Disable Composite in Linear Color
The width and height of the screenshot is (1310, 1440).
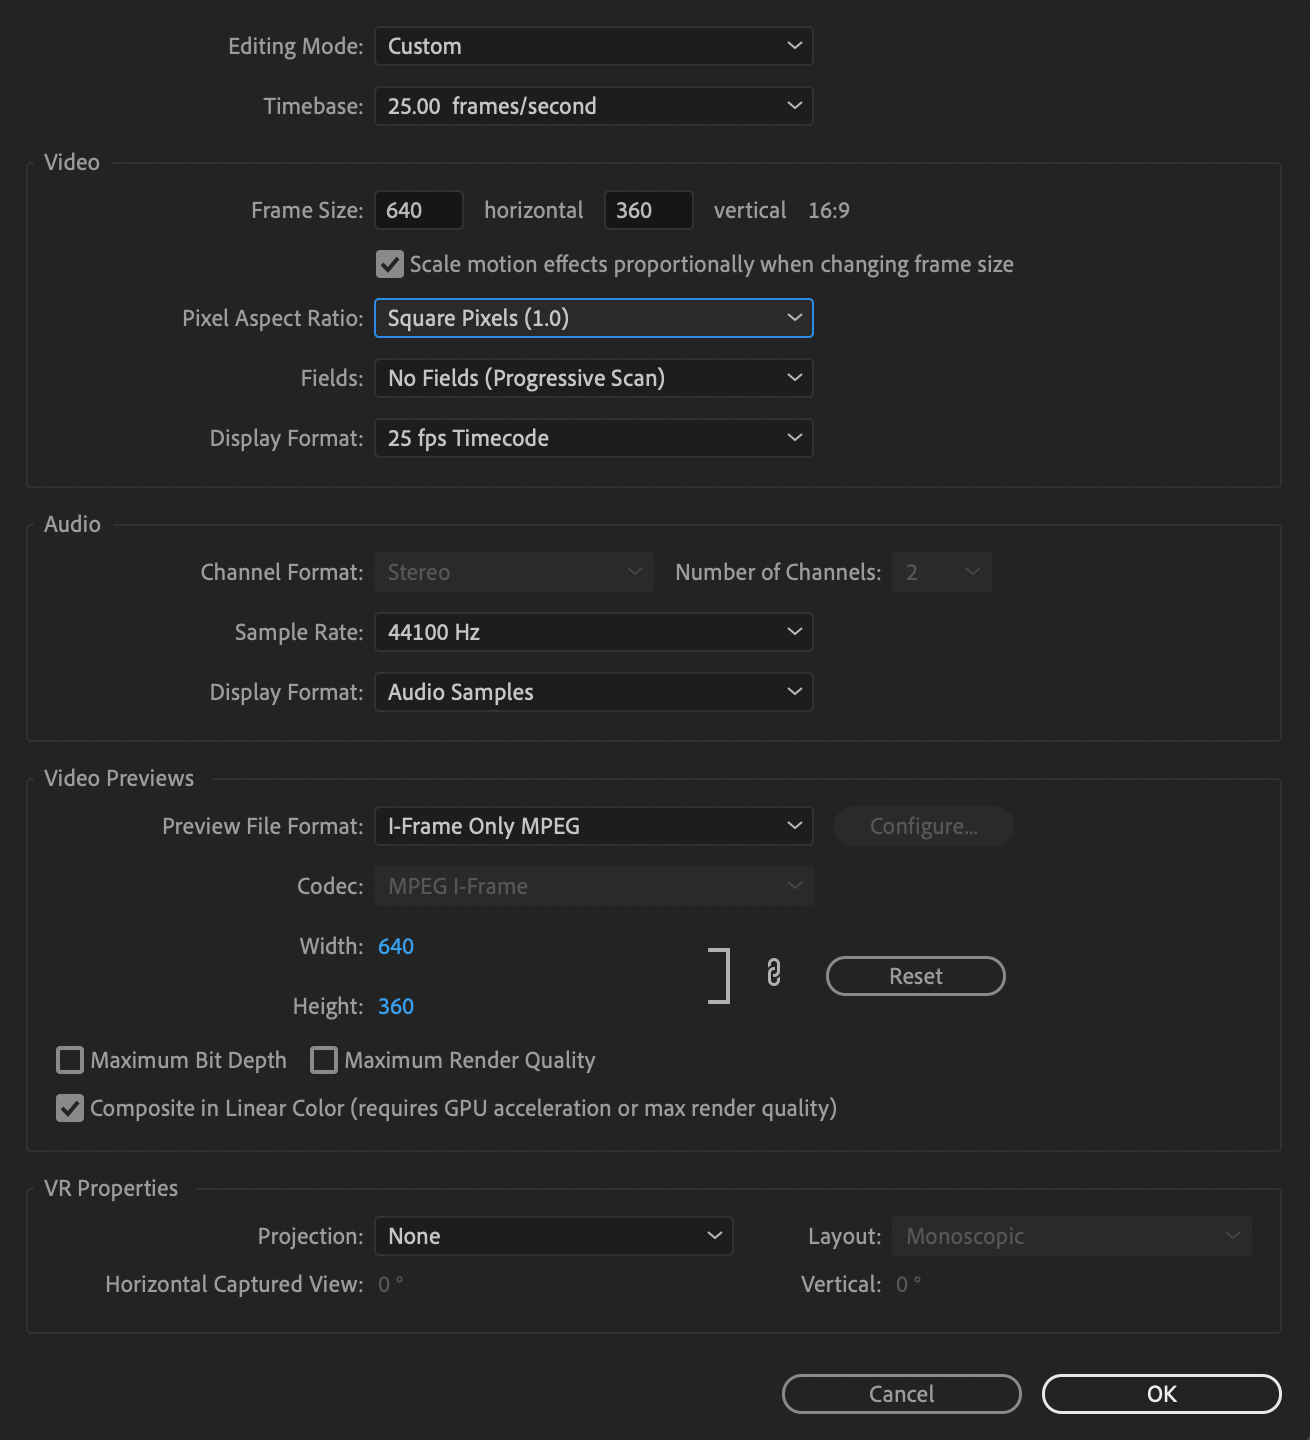[69, 1108]
